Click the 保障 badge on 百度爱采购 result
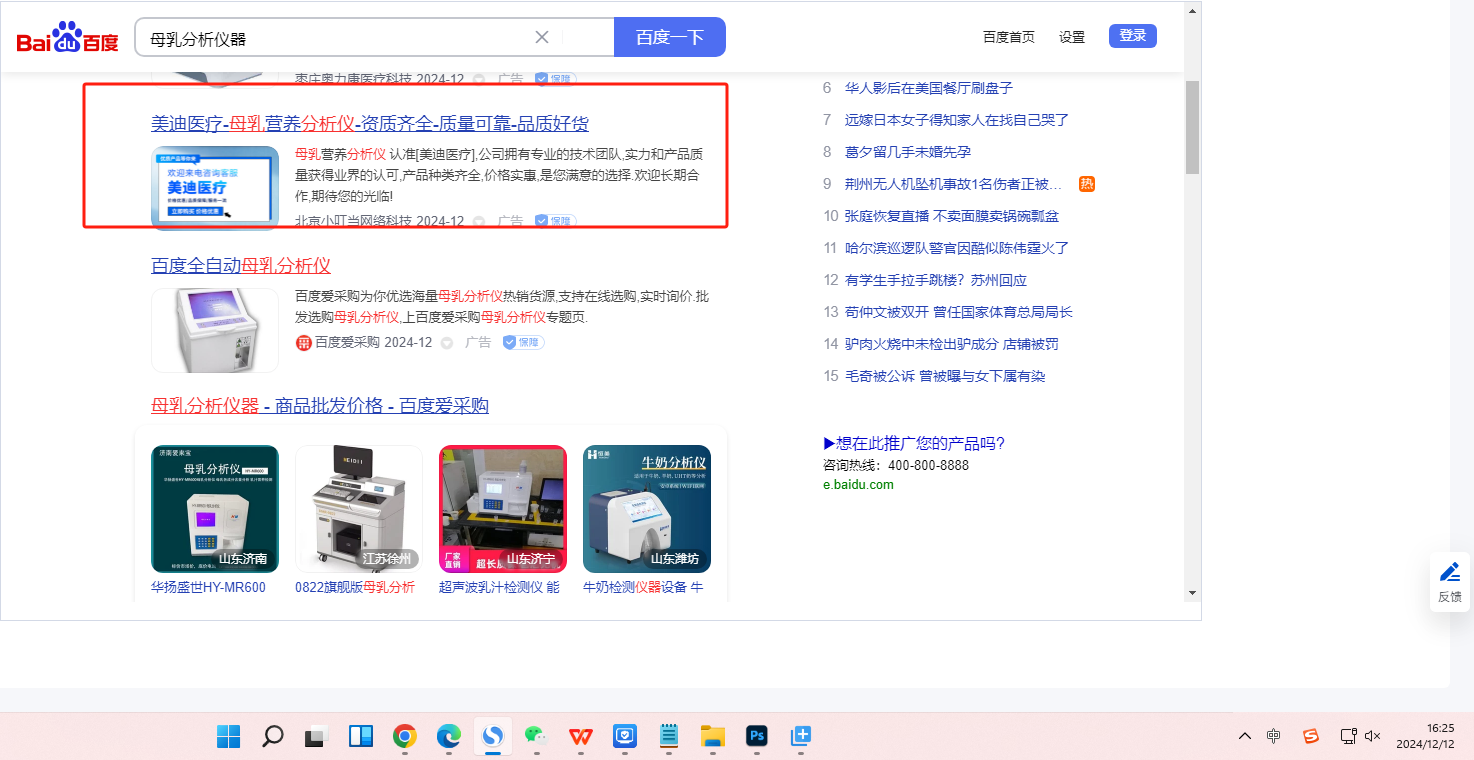Screen dimensions: 1474x760 (523, 342)
